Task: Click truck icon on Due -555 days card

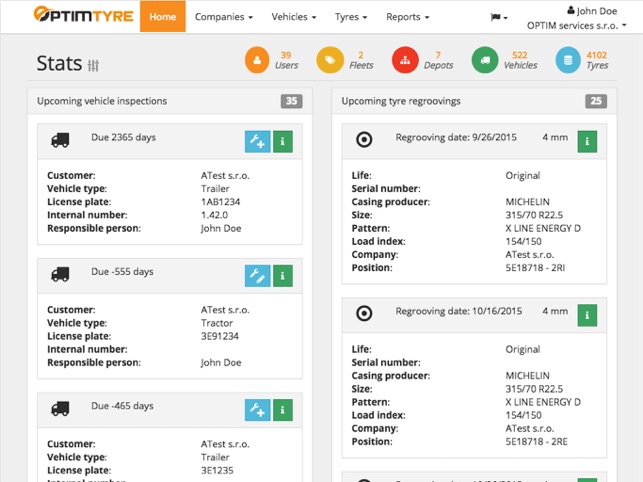Action: tap(60, 274)
